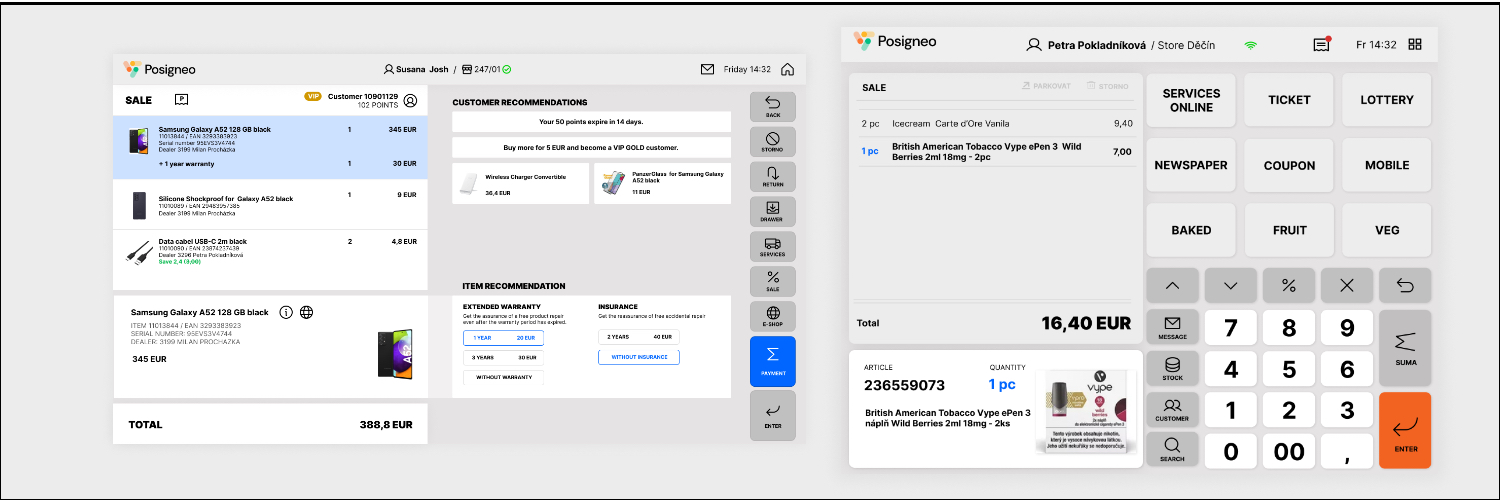Select Icecream Carte d'Ore Vanila line
The image size is (1500, 500).
coord(997,124)
